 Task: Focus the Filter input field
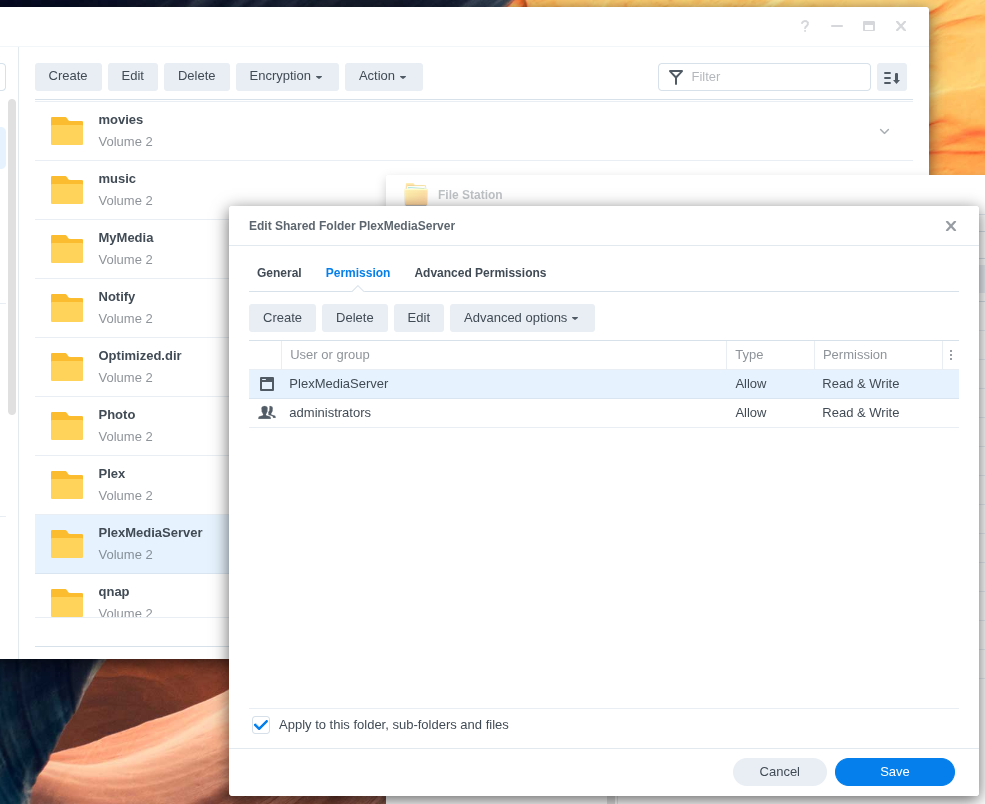point(764,77)
